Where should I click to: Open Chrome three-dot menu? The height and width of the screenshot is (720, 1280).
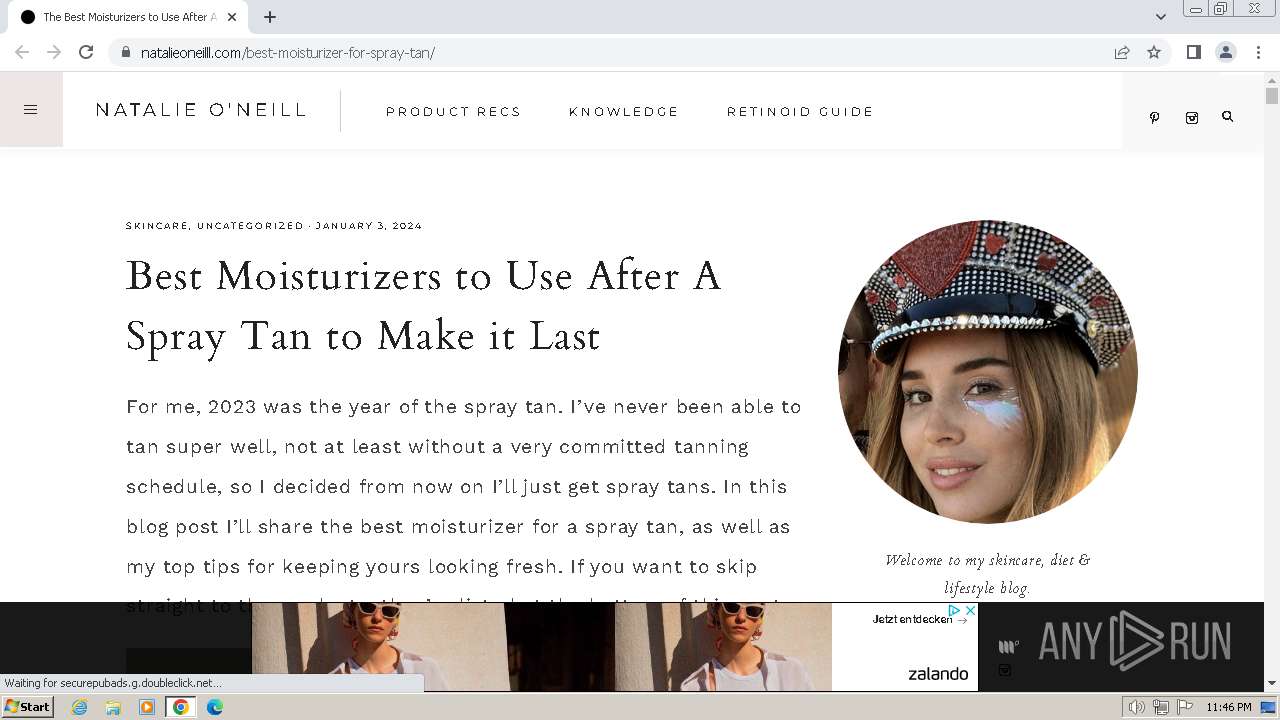1258,52
